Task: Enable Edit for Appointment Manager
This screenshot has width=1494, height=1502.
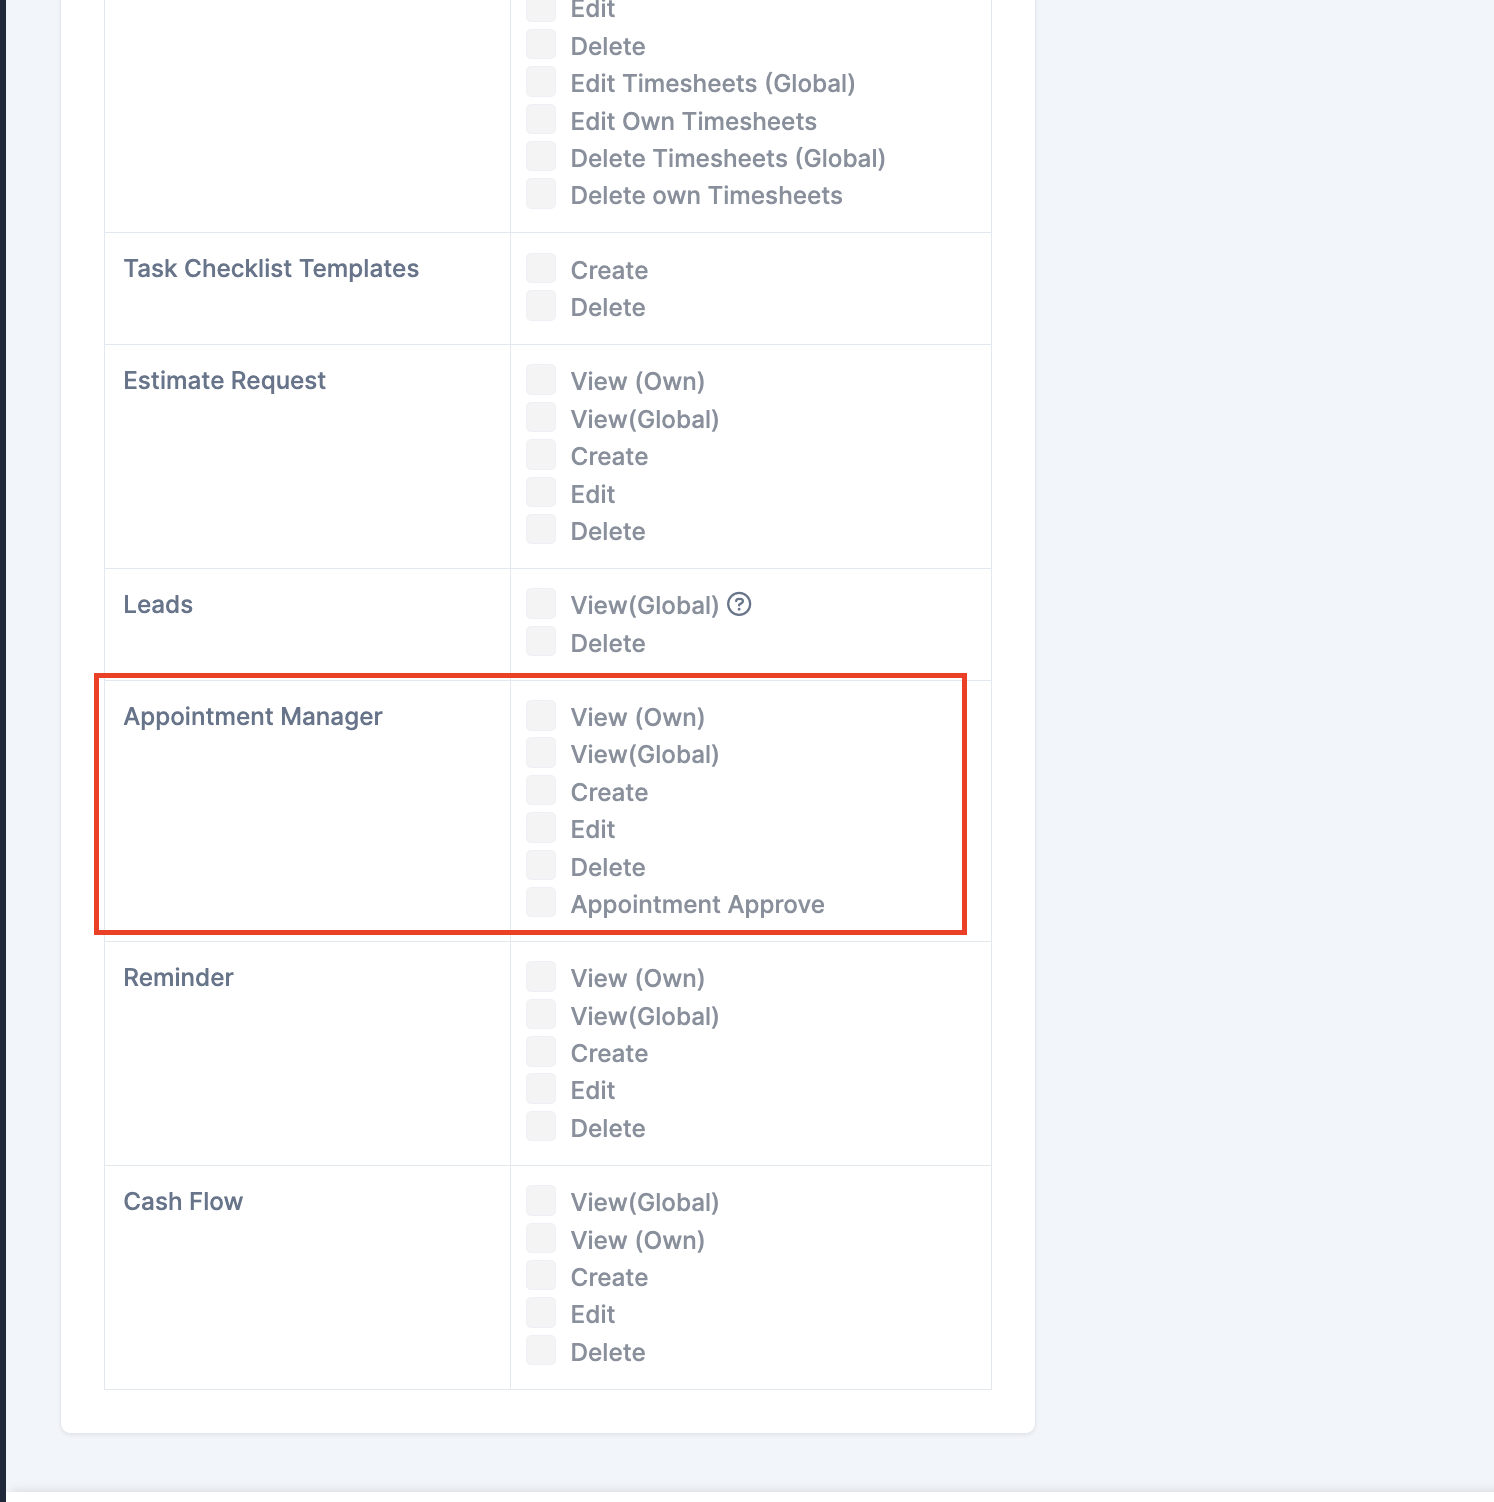Action: coord(540,827)
